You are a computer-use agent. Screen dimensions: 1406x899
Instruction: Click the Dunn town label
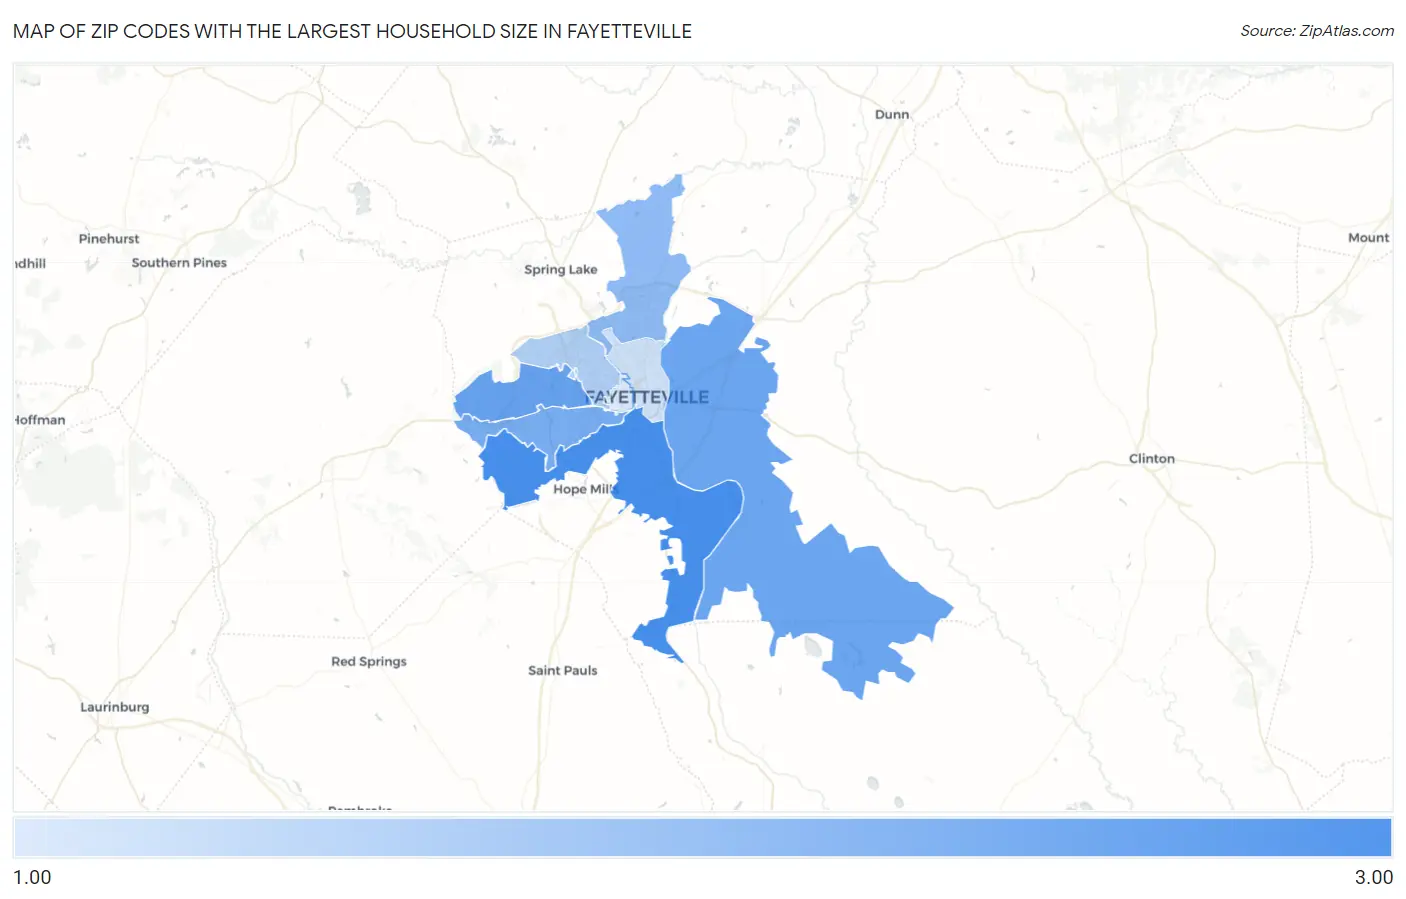(x=892, y=114)
